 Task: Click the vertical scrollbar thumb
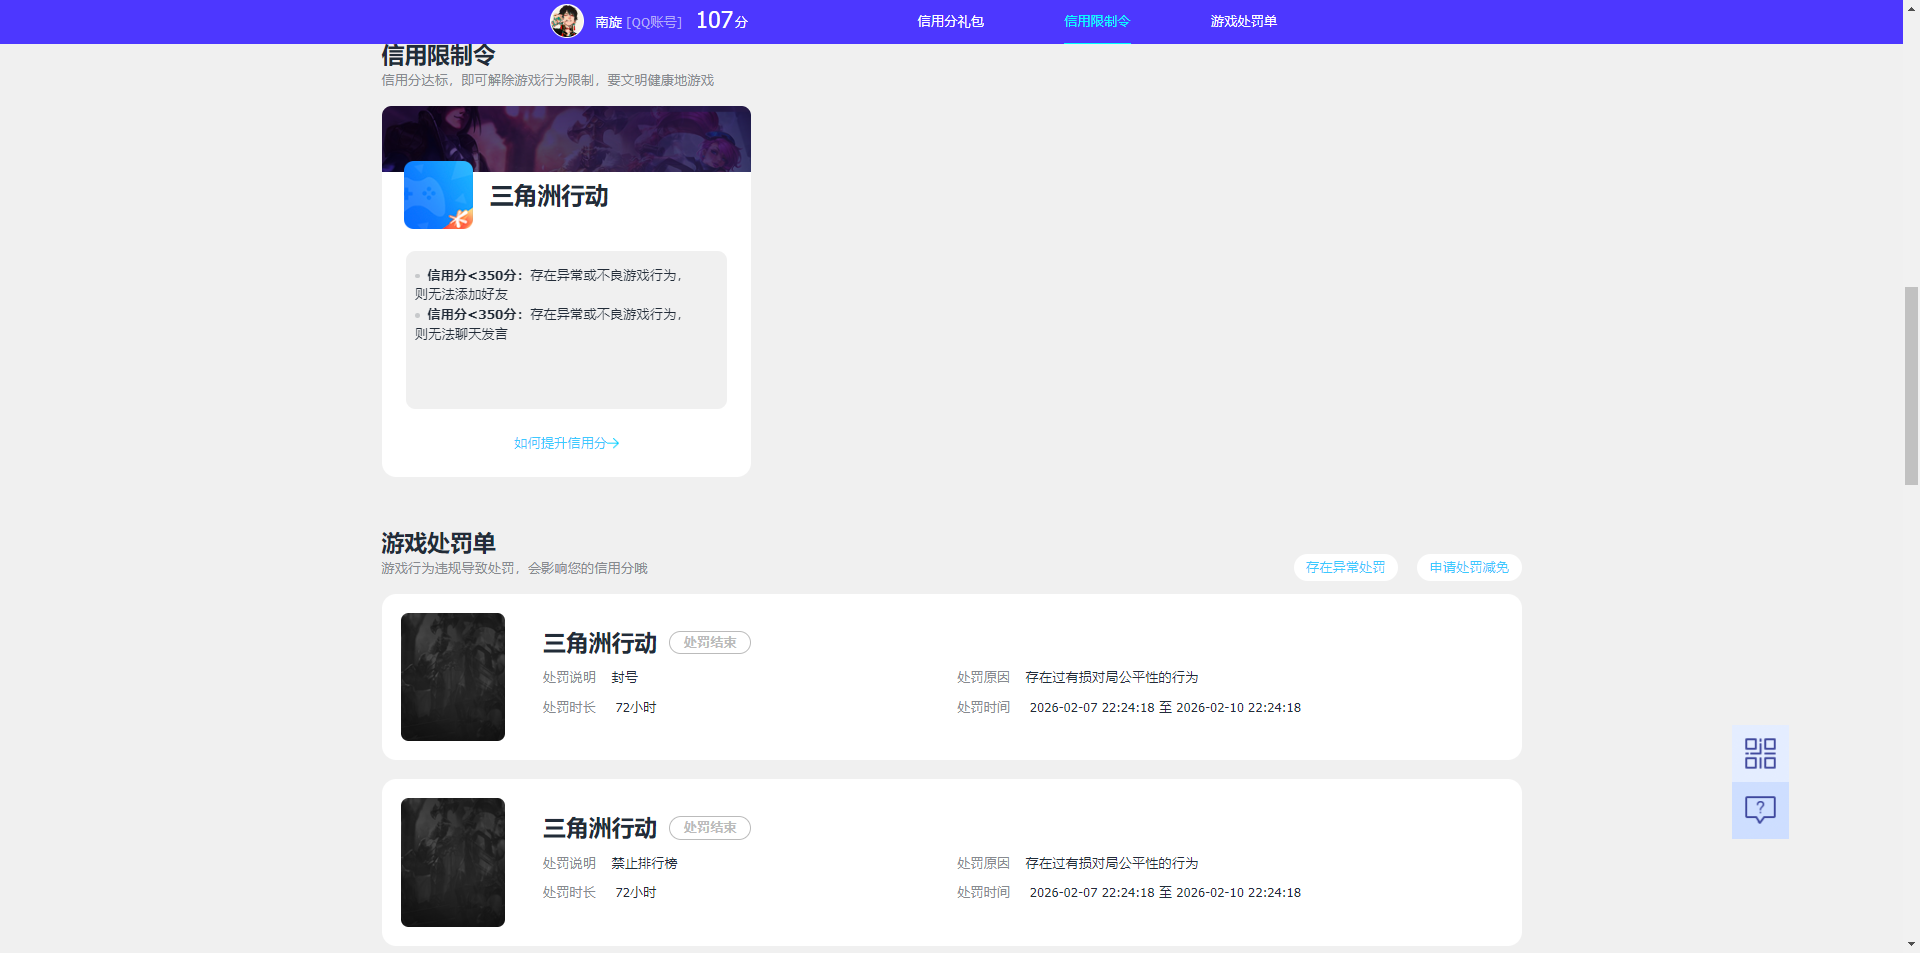click(1911, 386)
